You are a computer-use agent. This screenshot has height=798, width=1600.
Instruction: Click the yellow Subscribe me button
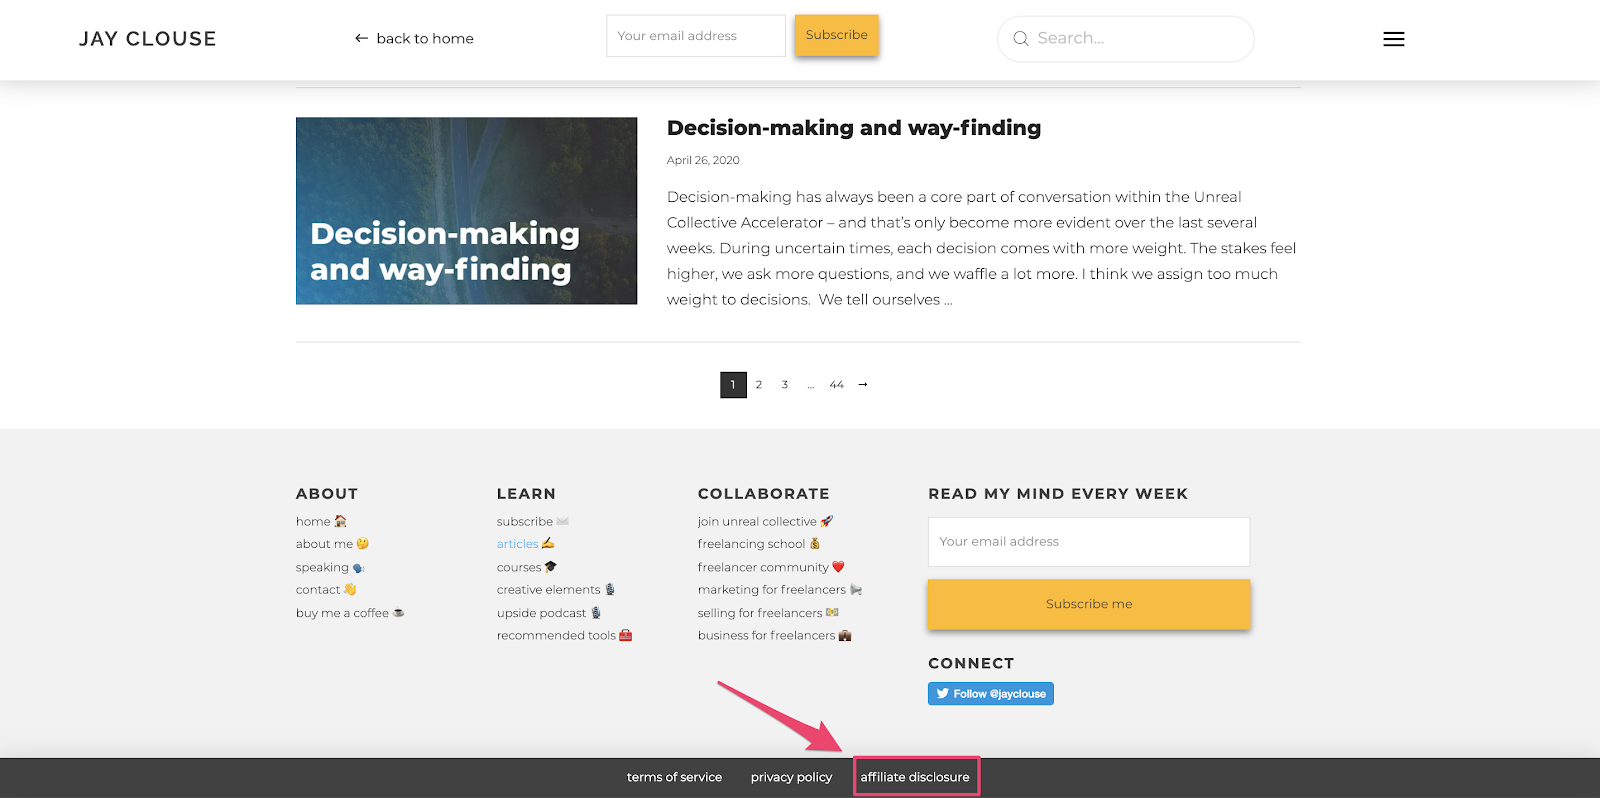click(x=1089, y=604)
